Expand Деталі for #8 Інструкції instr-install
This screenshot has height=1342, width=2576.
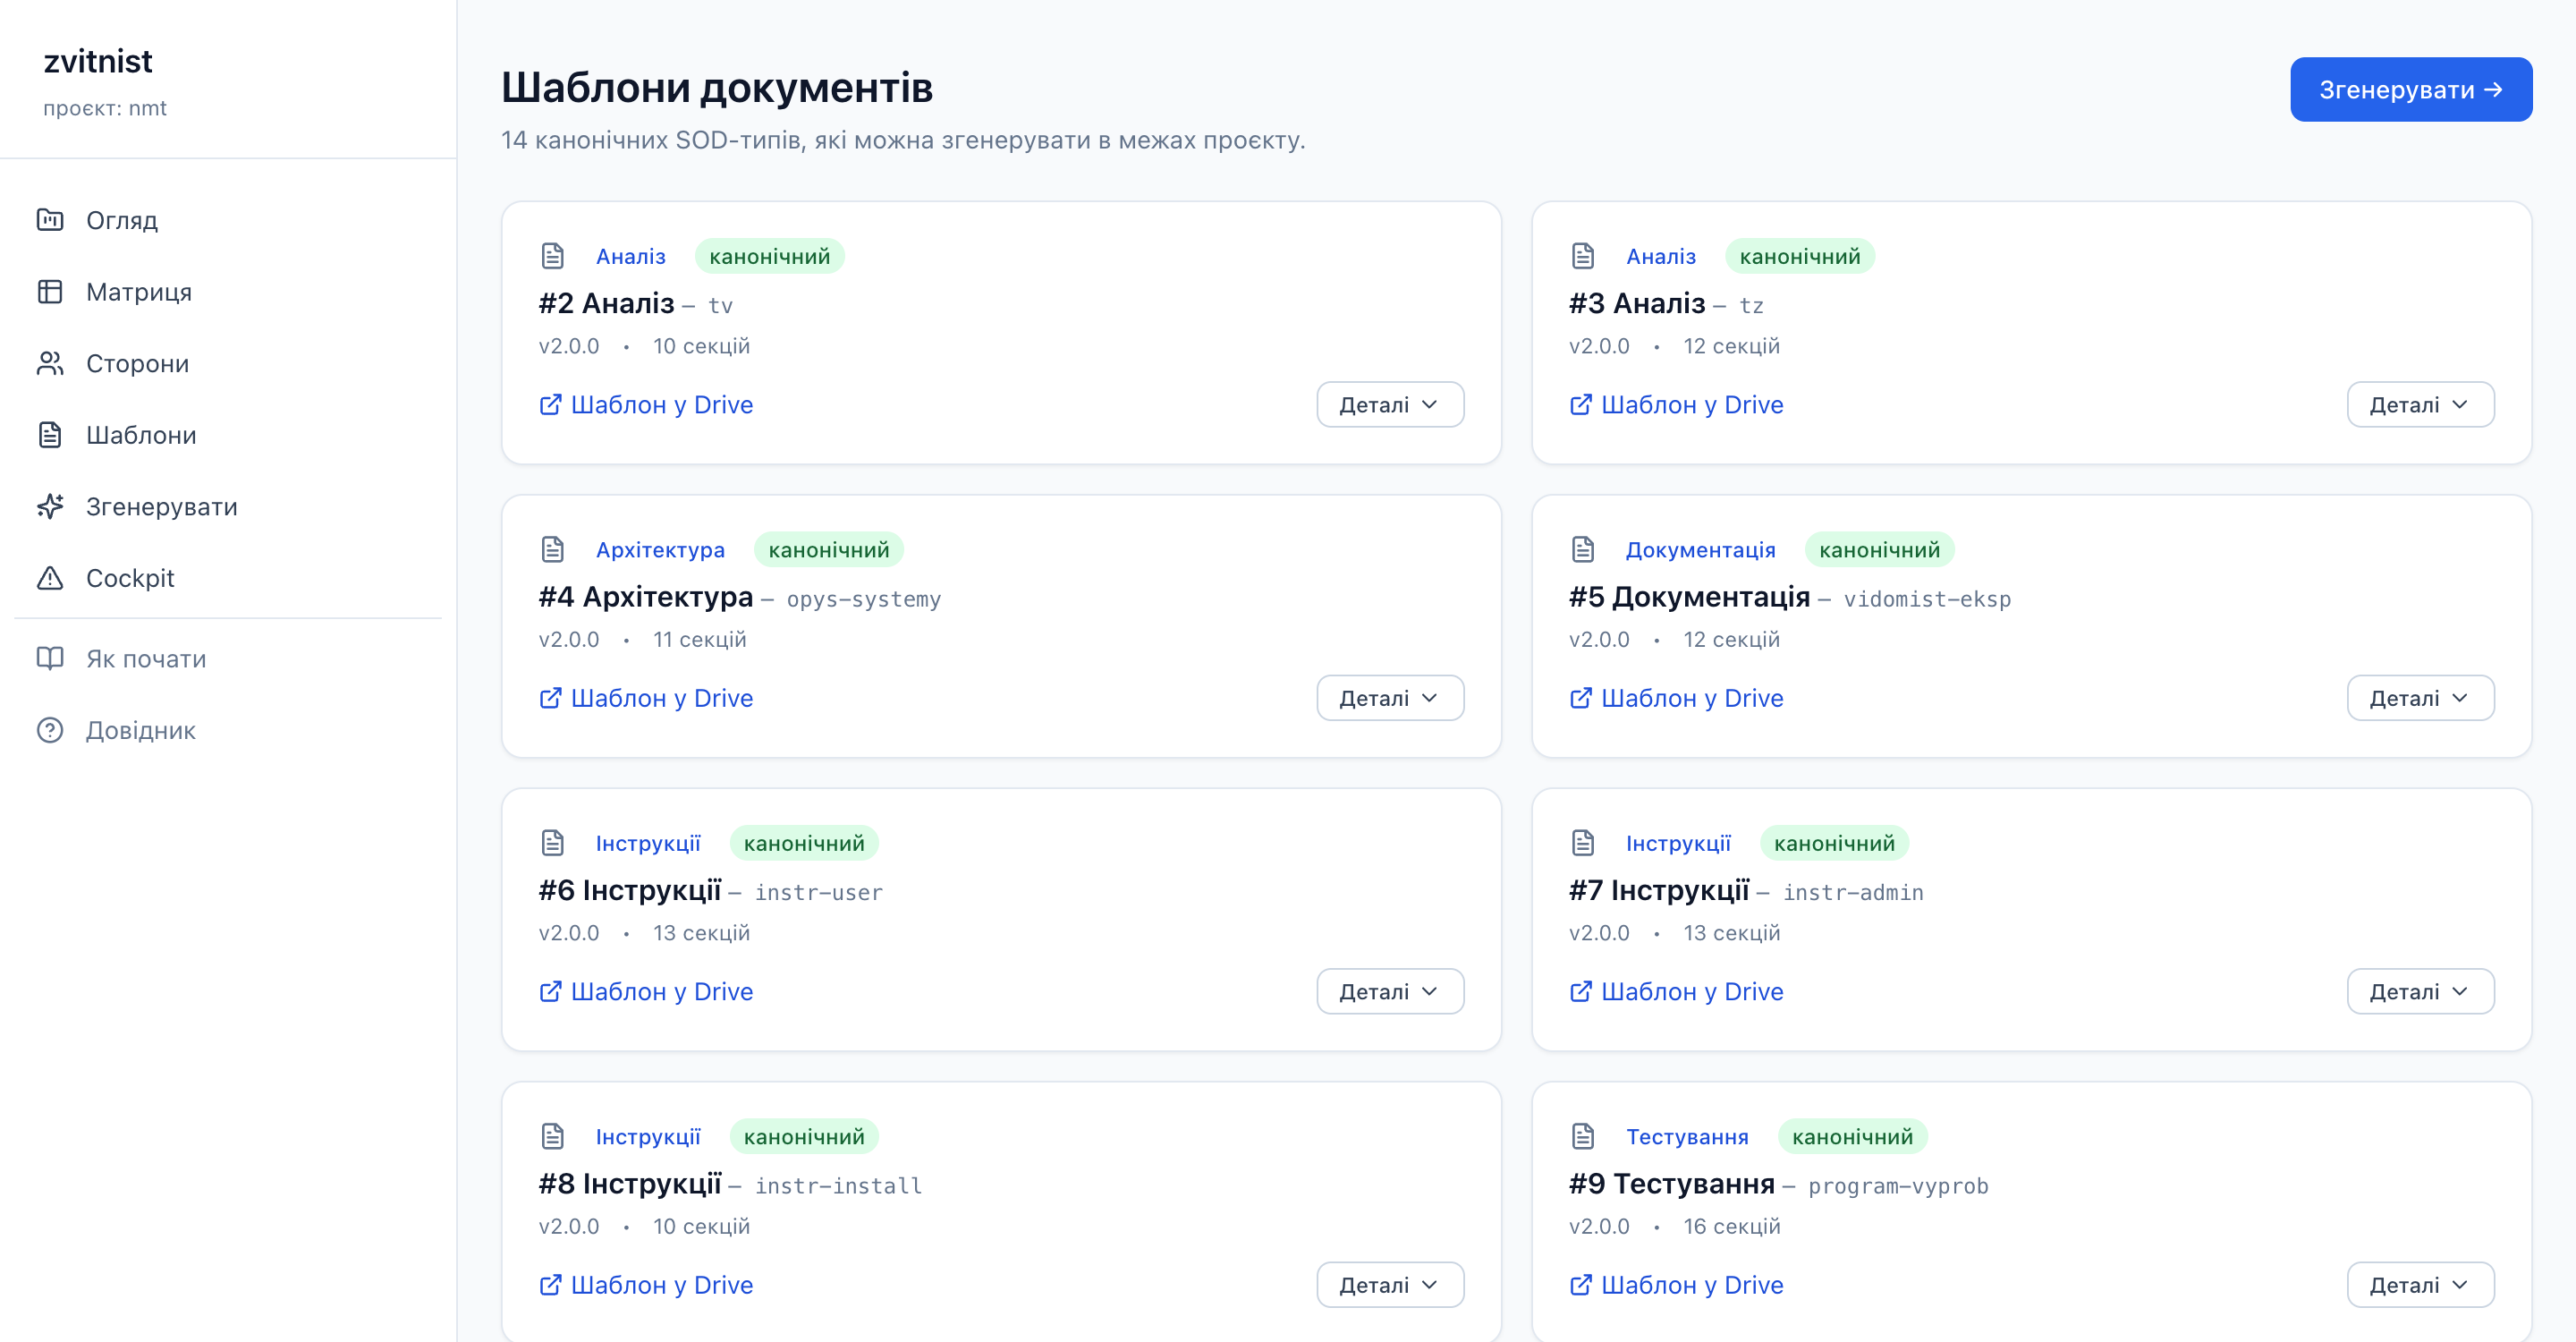coord(1390,1285)
